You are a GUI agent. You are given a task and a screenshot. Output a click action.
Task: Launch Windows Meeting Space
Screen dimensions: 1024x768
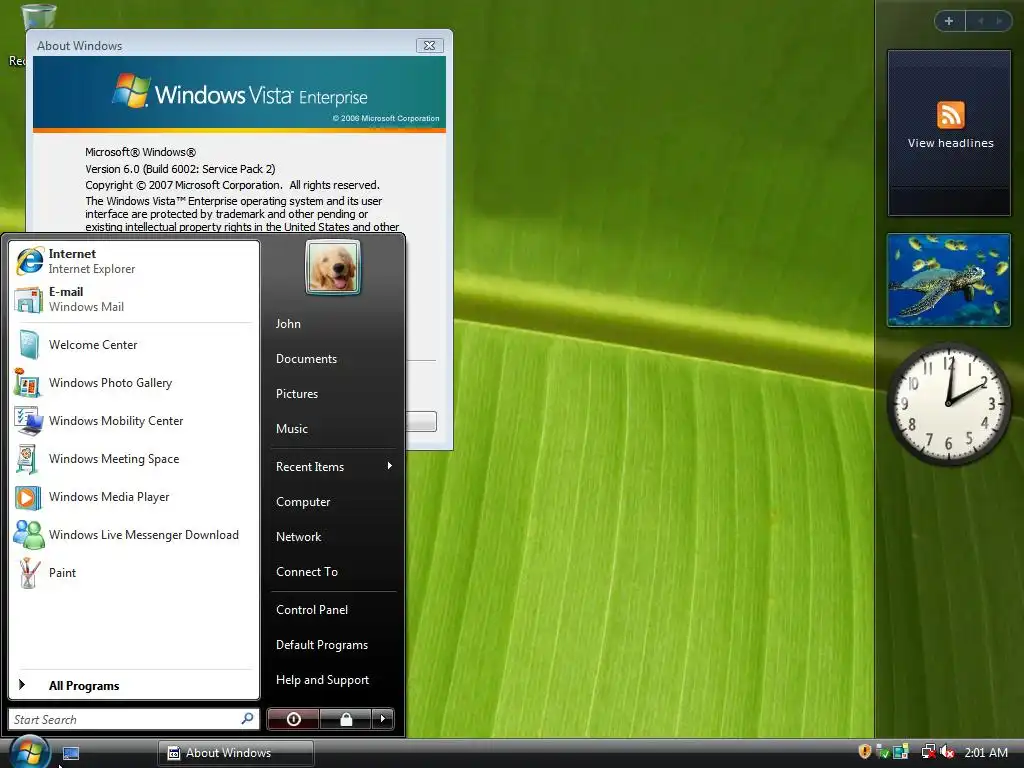(133, 458)
